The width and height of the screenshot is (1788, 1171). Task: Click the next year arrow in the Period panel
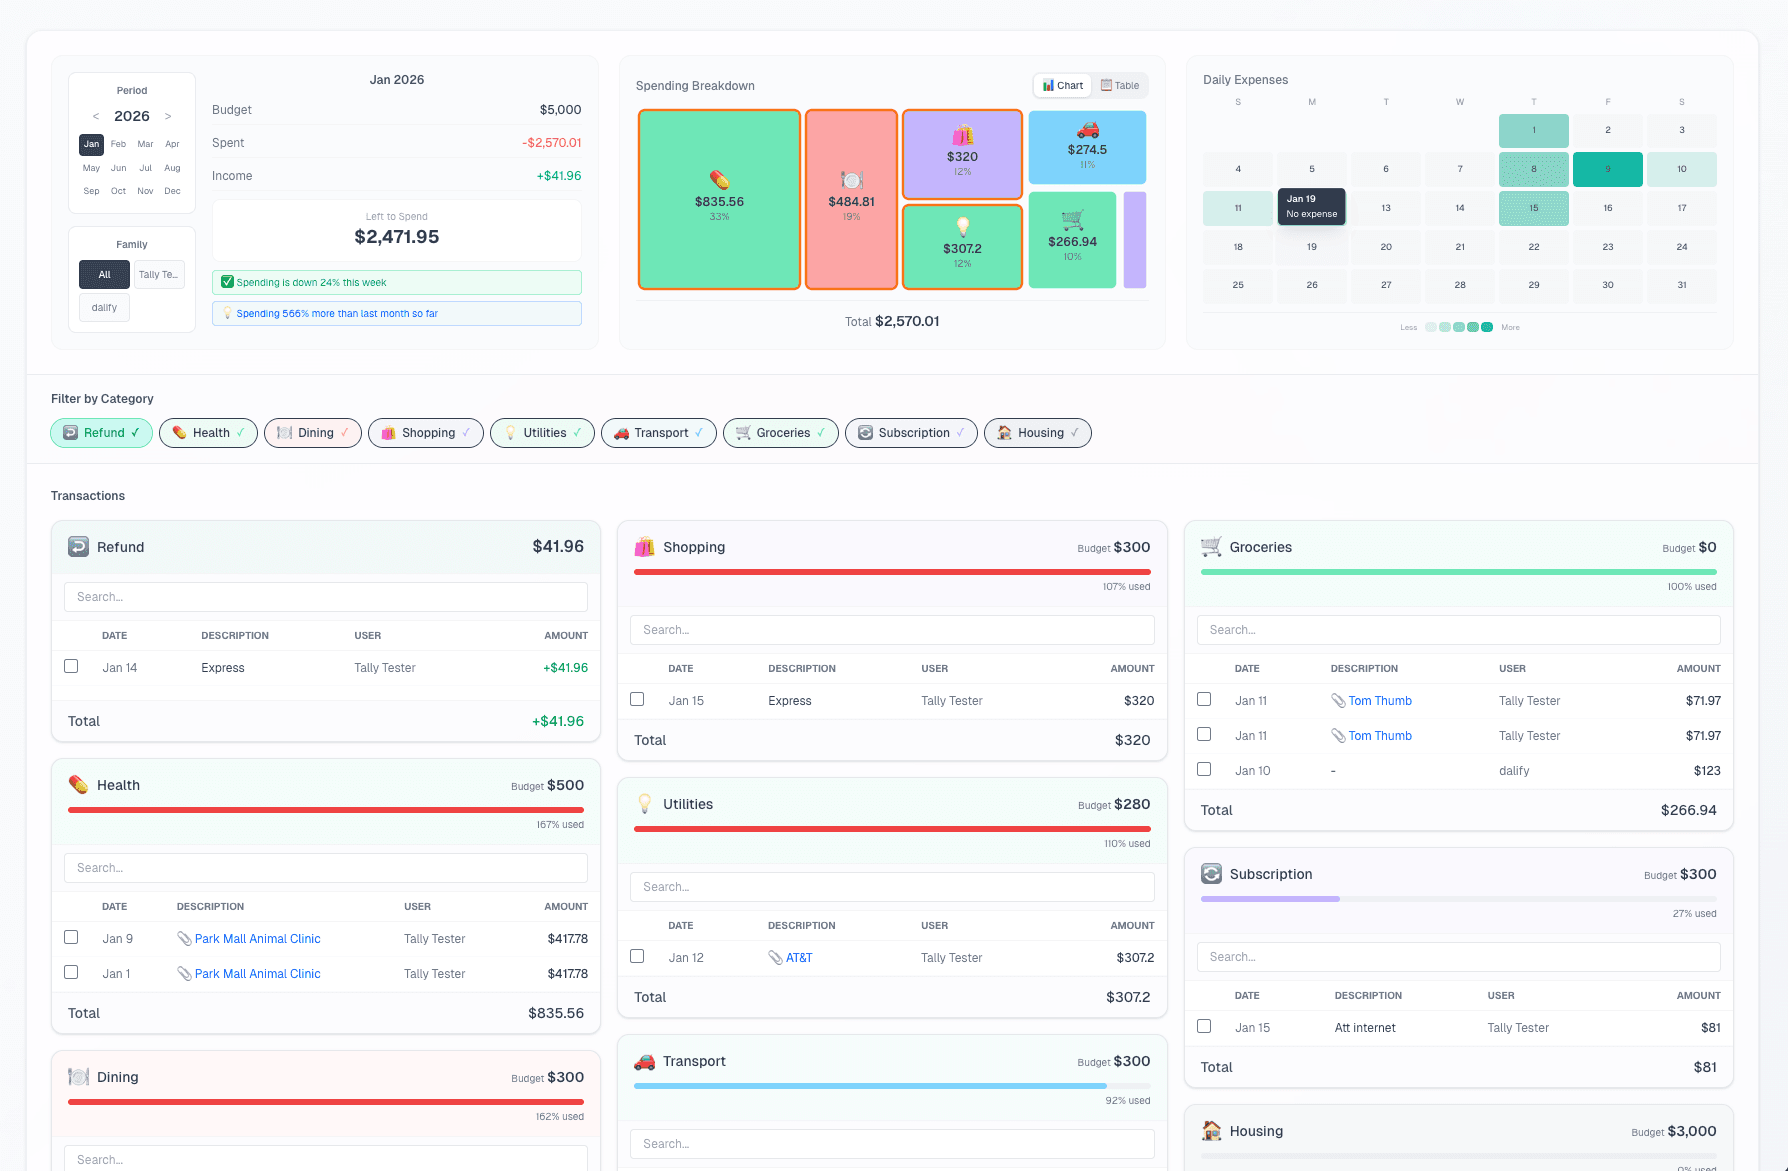[x=169, y=116]
